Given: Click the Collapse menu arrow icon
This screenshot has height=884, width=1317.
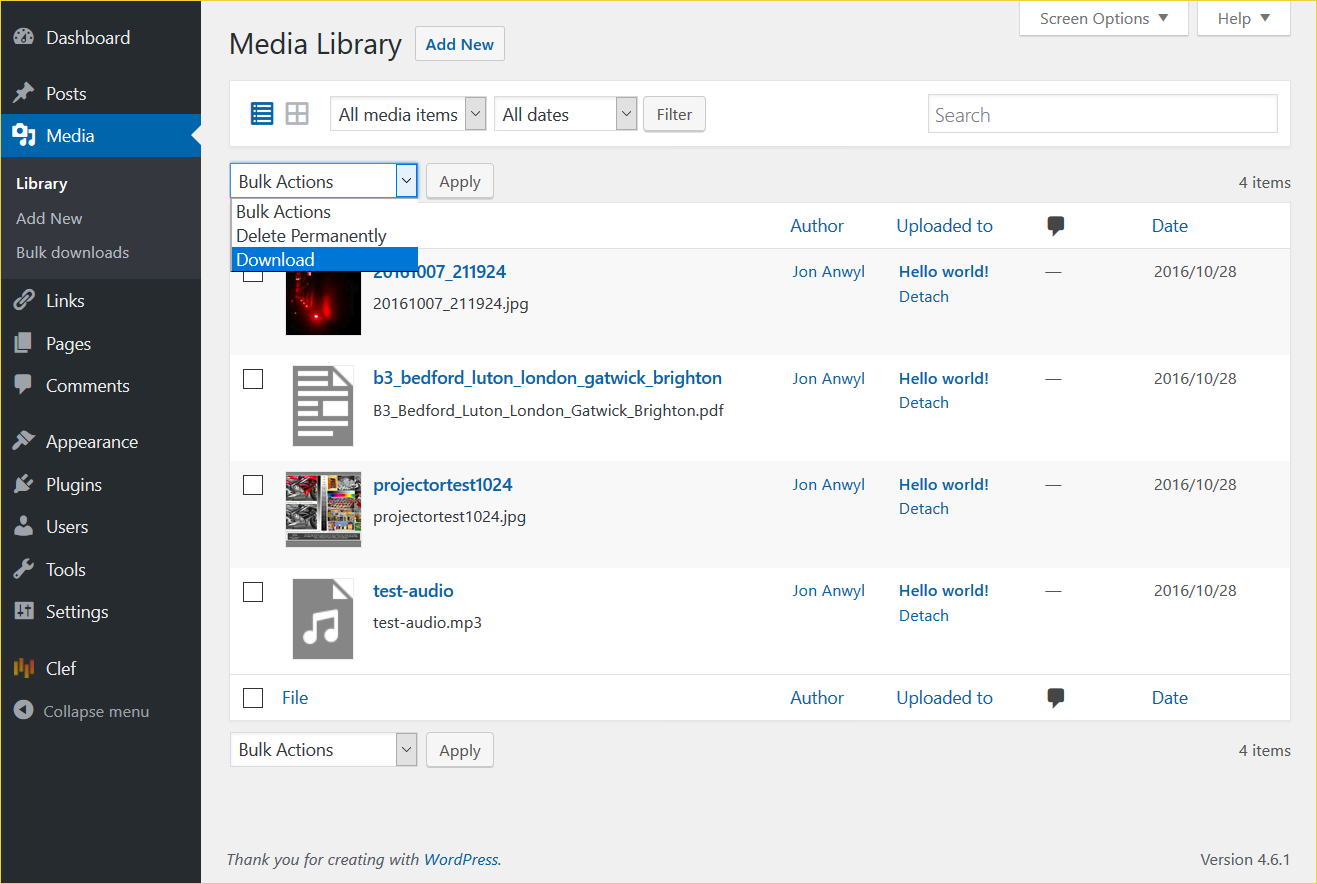Looking at the screenshot, I should (x=24, y=711).
